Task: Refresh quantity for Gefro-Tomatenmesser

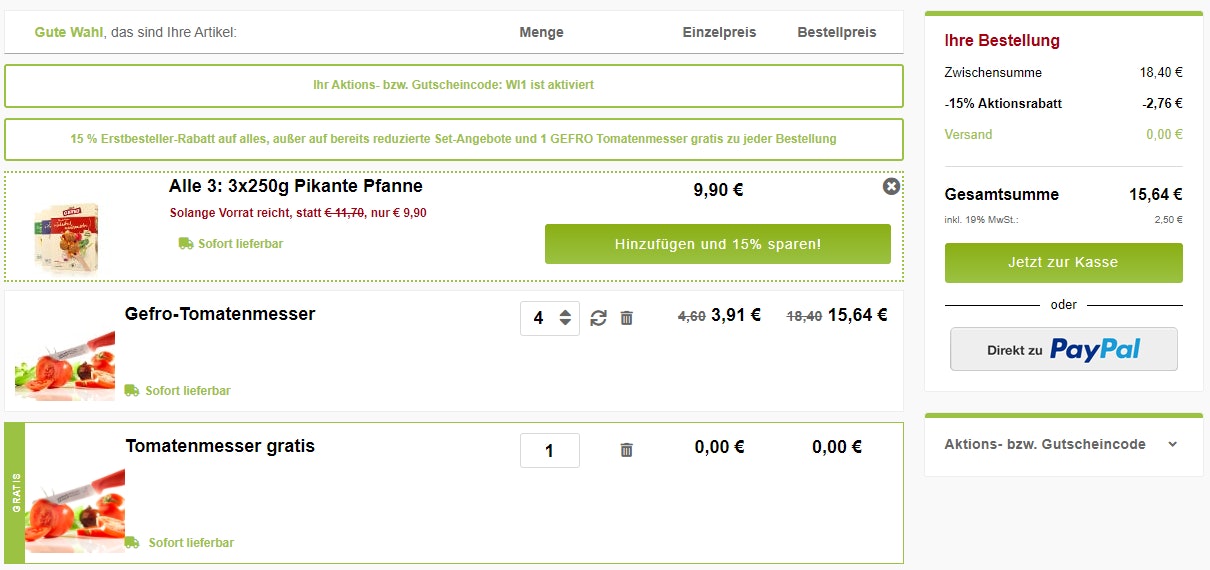Action: pyautogui.click(x=598, y=318)
